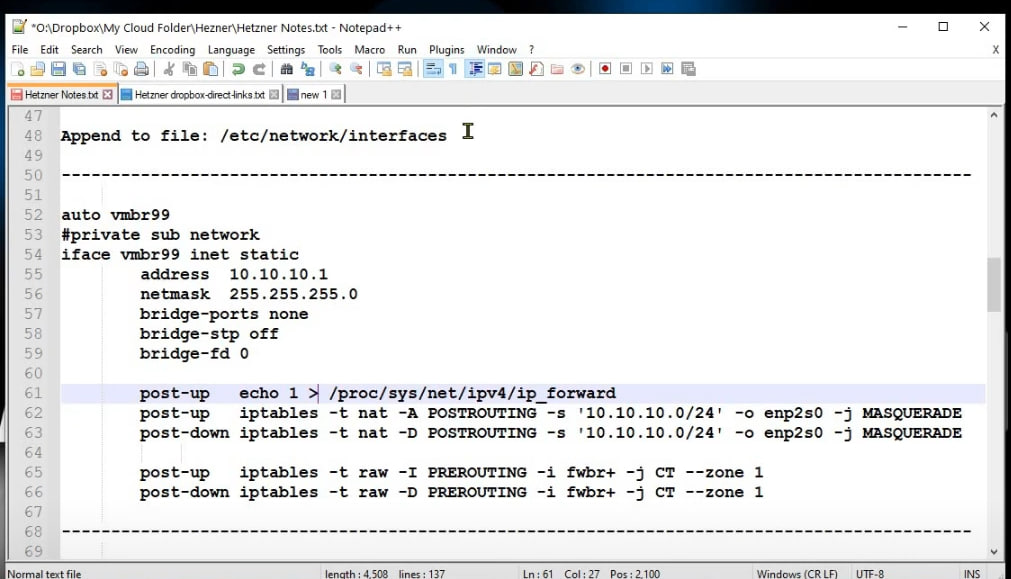Open Find with the binoculars icon
Image resolution: width=1011 pixels, height=579 pixels.
pyautogui.click(x=287, y=69)
